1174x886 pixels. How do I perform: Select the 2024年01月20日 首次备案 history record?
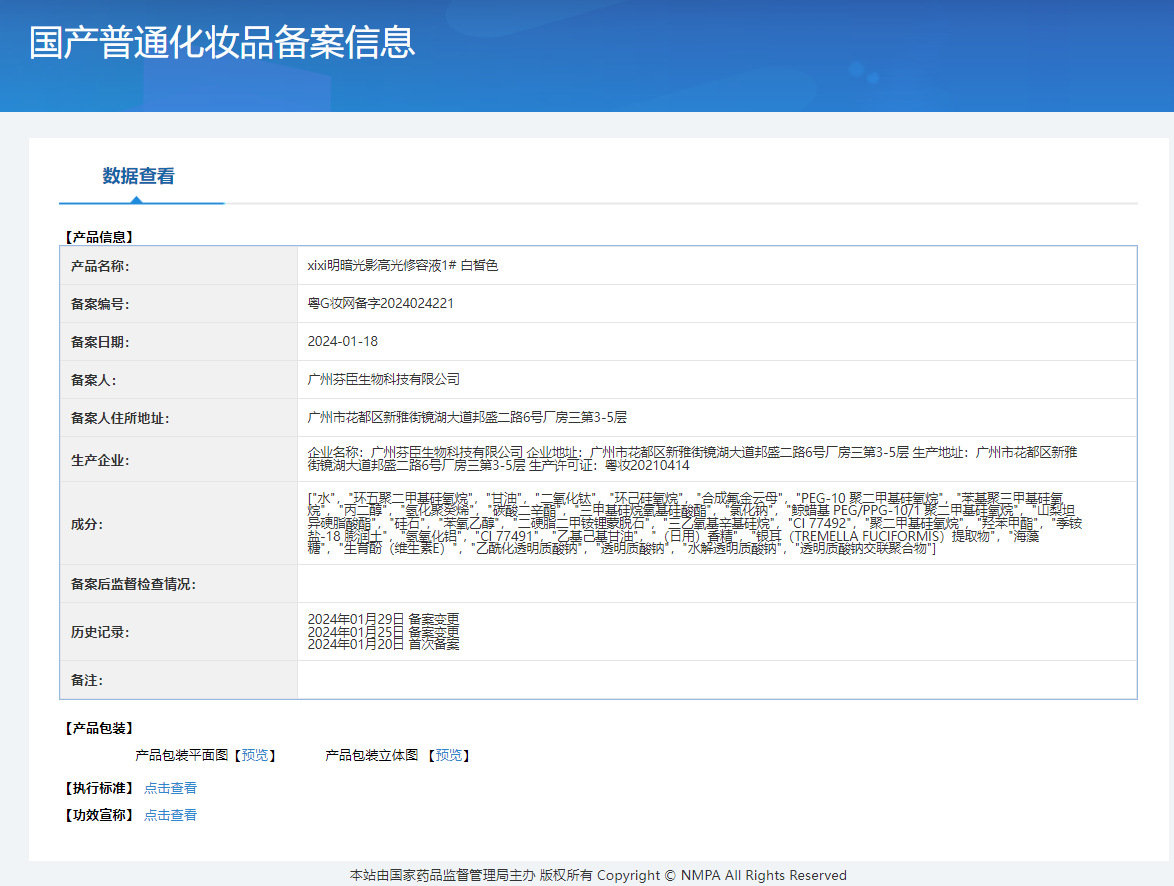[x=383, y=644]
